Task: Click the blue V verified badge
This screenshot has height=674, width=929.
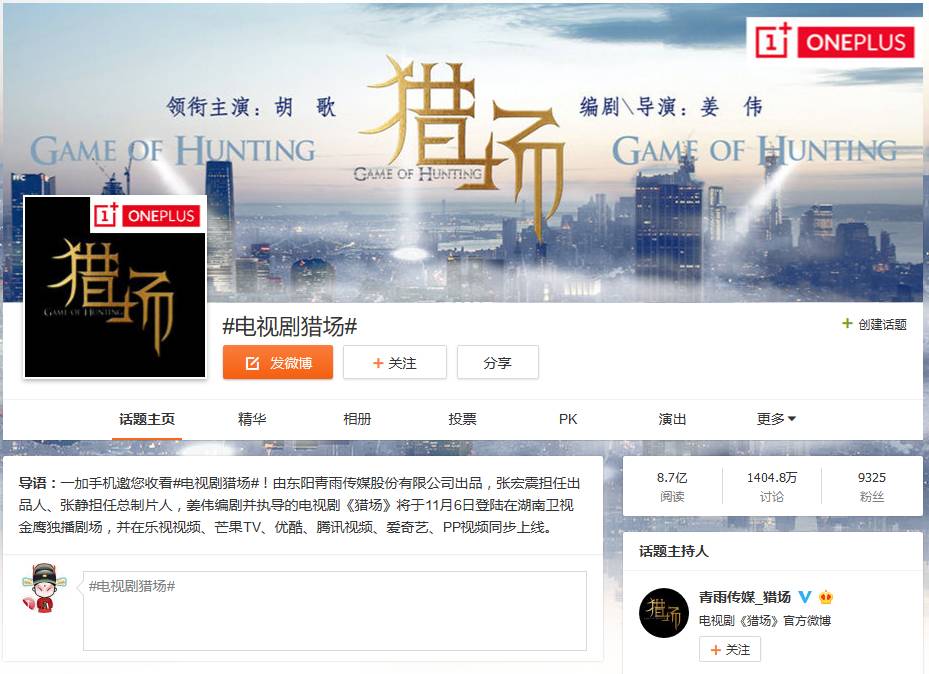Action: [x=805, y=597]
